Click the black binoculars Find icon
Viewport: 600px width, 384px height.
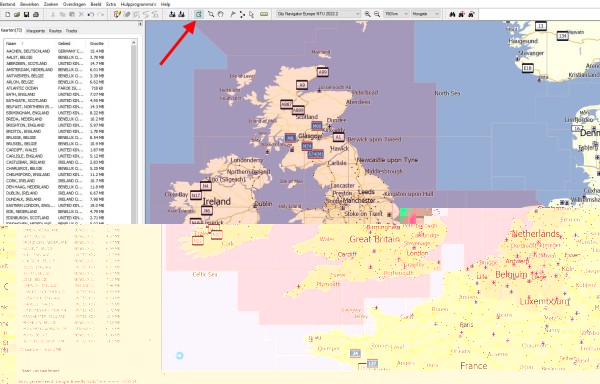pyautogui.click(x=452, y=14)
